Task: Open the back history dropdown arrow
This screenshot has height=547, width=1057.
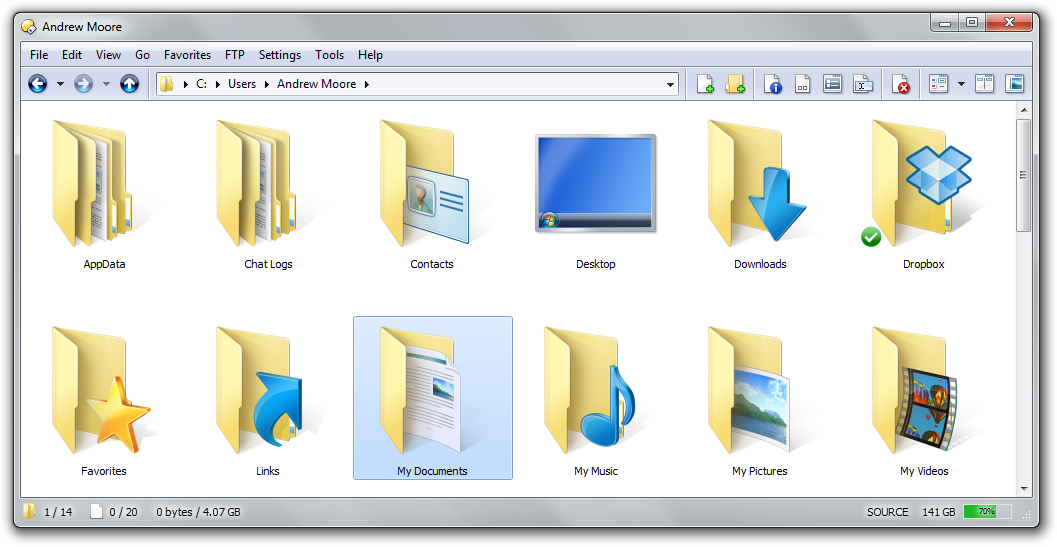Action: click(x=60, y=84)
